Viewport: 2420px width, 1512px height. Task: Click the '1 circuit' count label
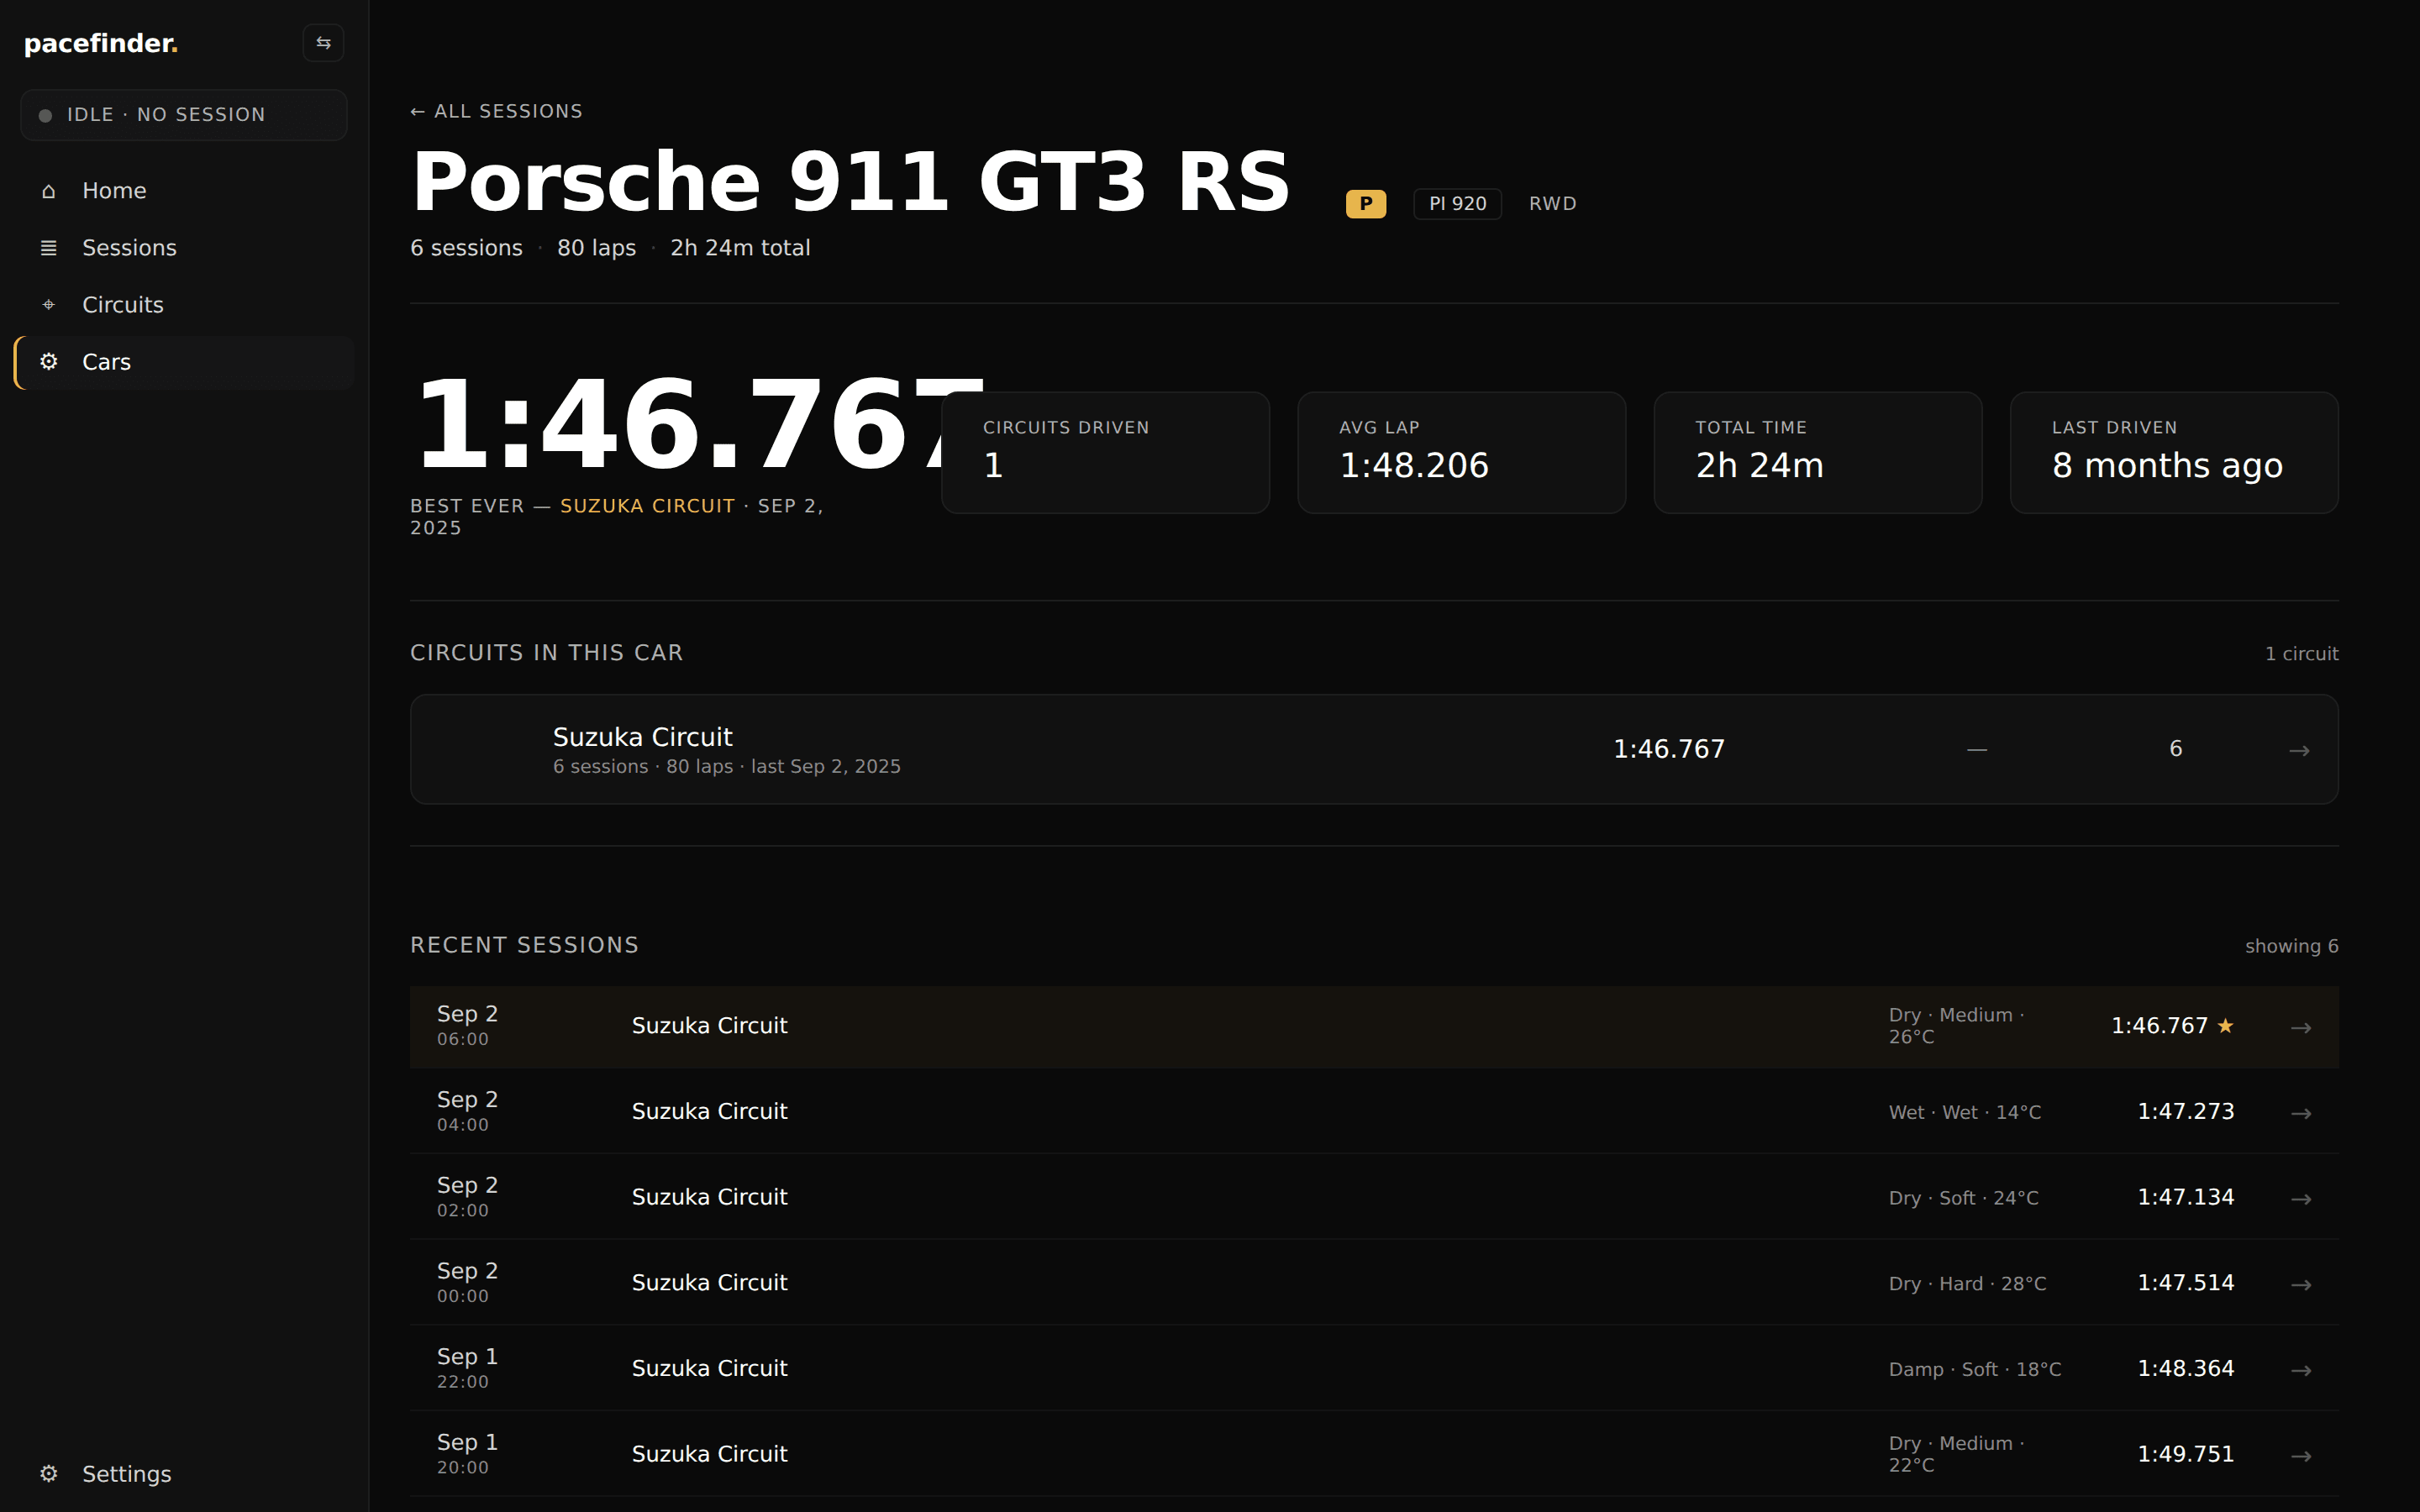click(x=2301, y=654)
